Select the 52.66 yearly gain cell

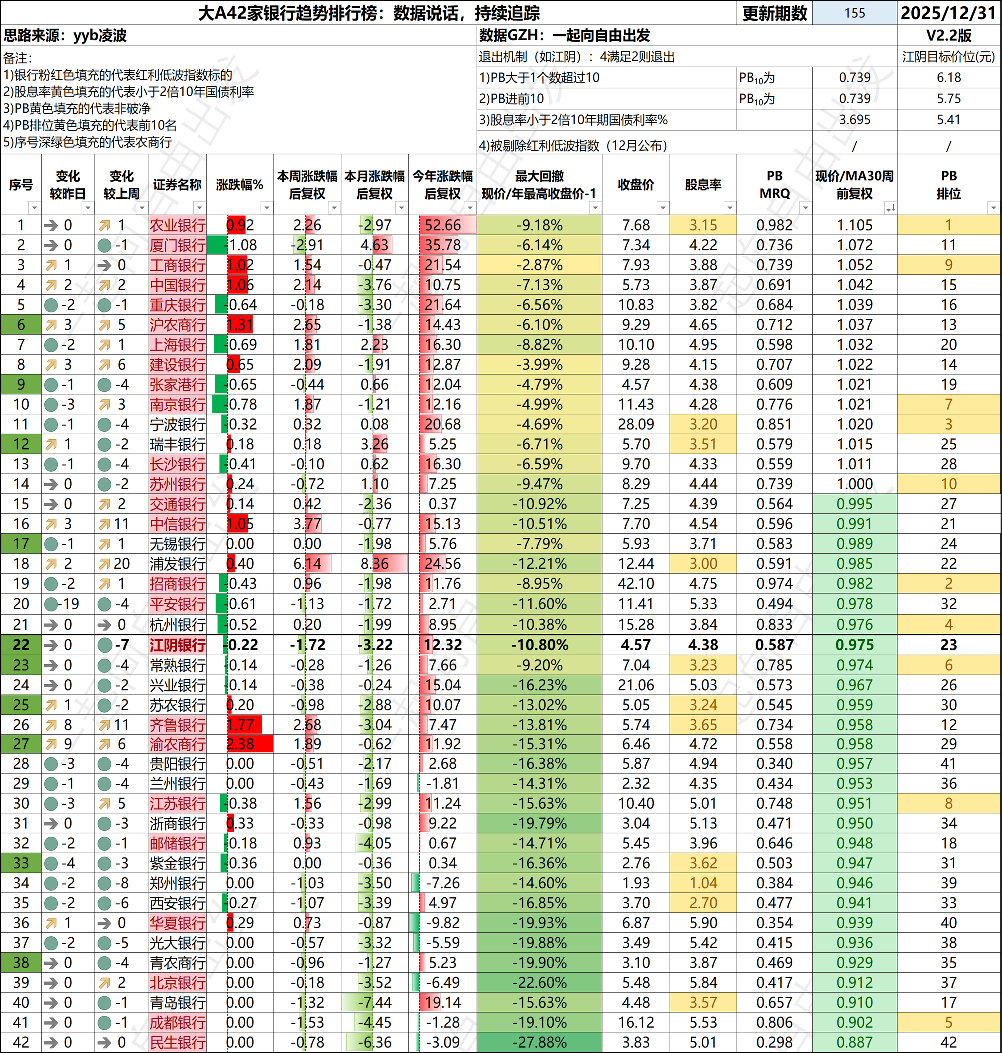click(443, 226)
